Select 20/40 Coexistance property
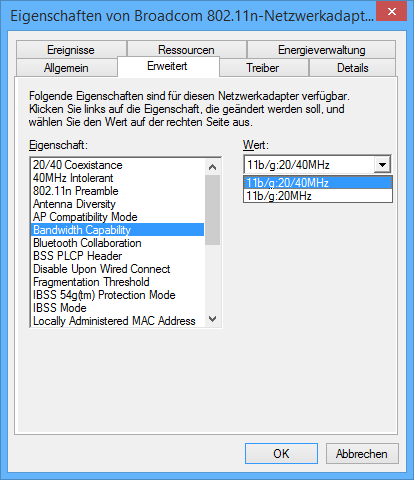Screen dimensions: 414x480 (117, 165)
